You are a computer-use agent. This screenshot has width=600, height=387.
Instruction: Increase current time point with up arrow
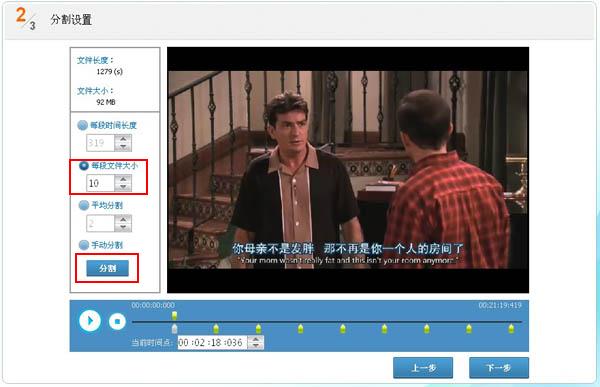(x=256, y=339)
